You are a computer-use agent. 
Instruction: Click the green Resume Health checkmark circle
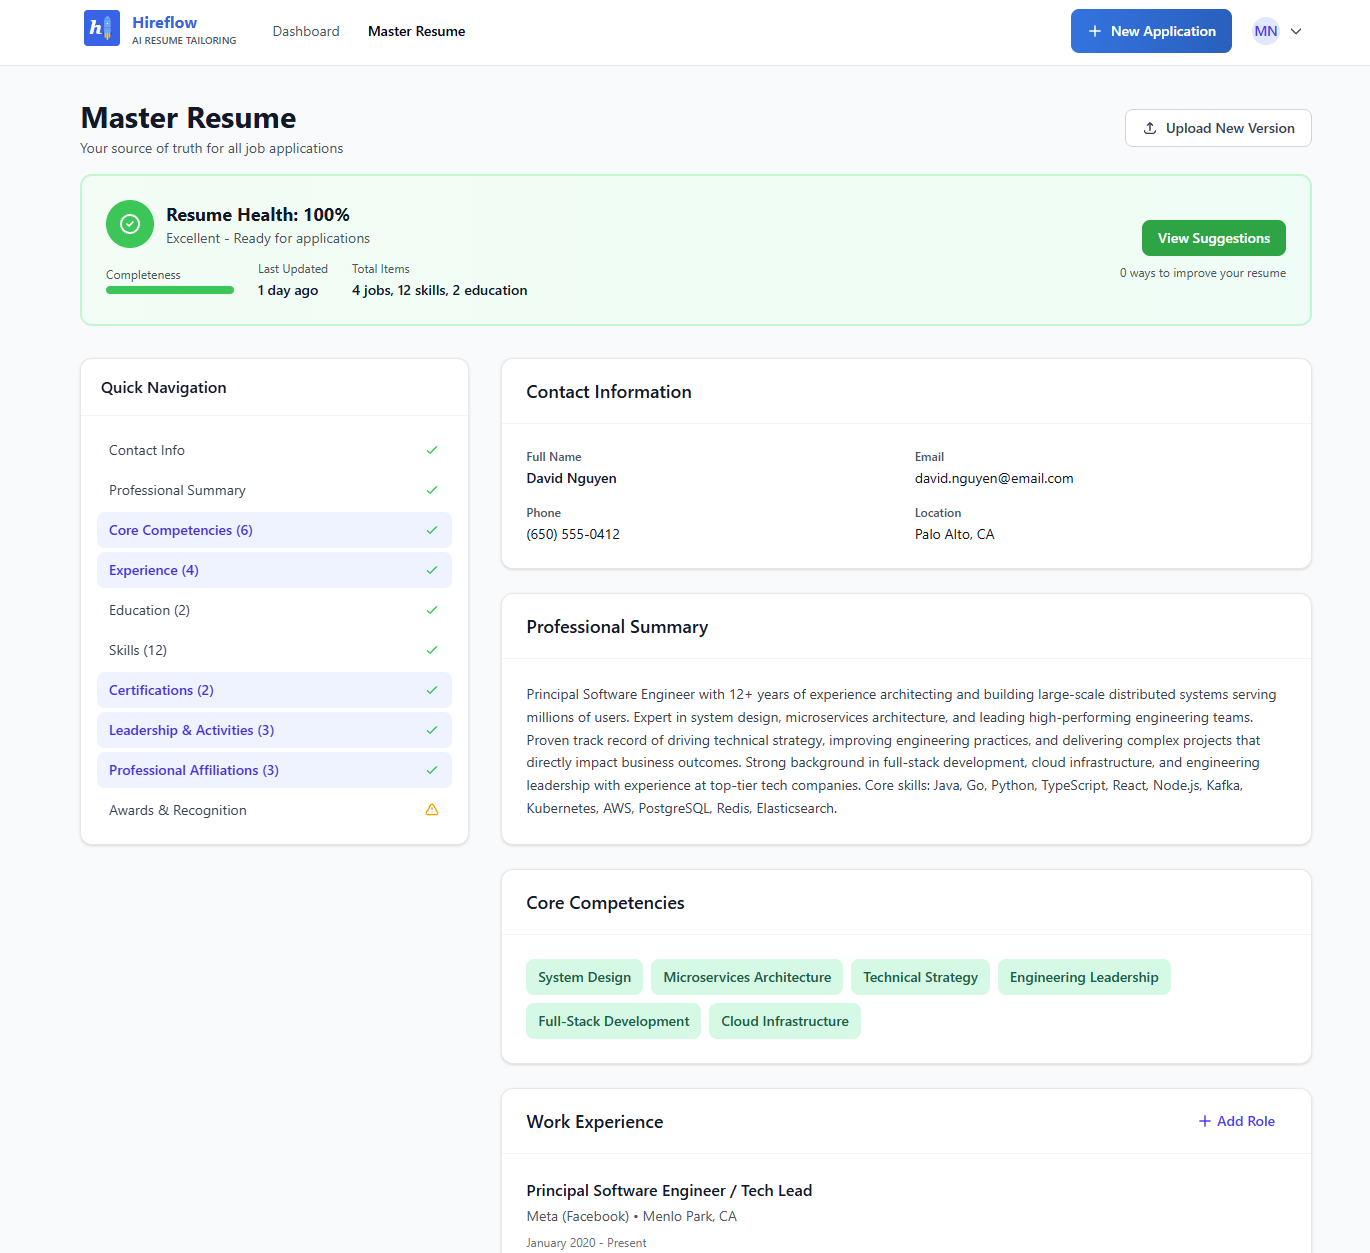(130, 224)
